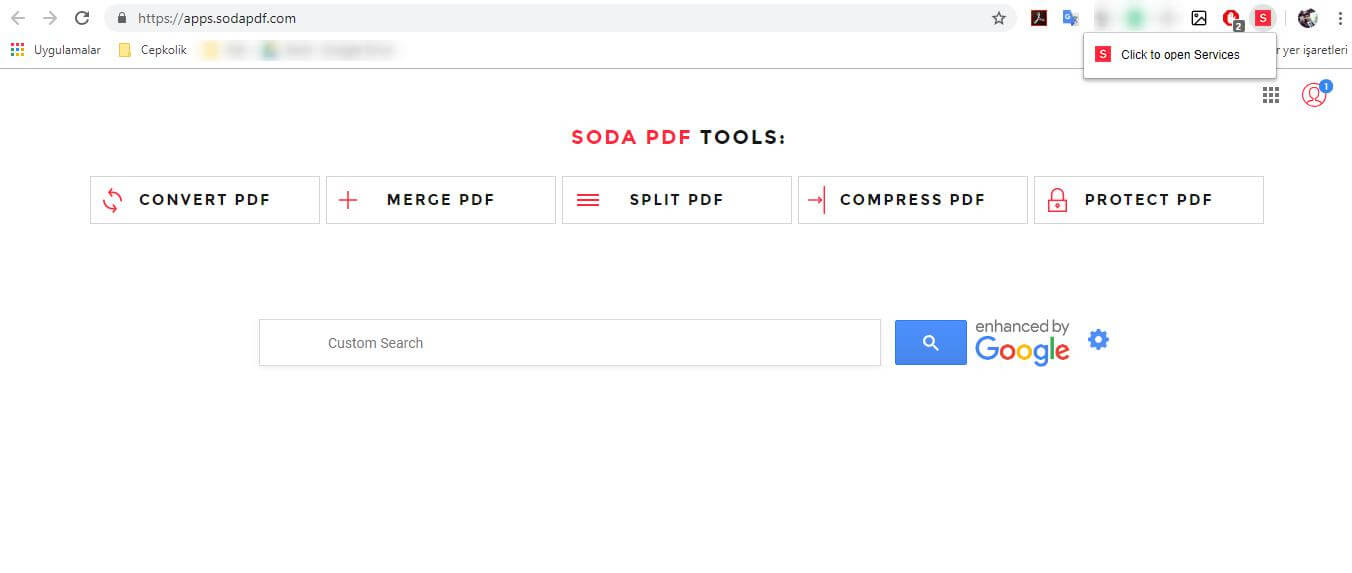Reload the page
Image resolution: width=1352 pixels, height=573 pixels.
83,18
